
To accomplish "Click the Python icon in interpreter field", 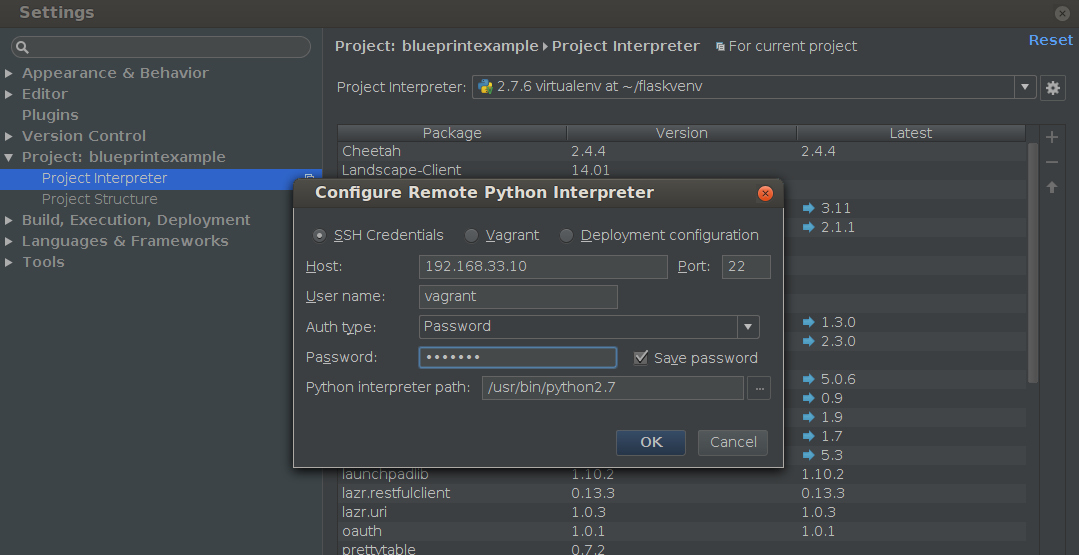I will [x=485, y=87].
